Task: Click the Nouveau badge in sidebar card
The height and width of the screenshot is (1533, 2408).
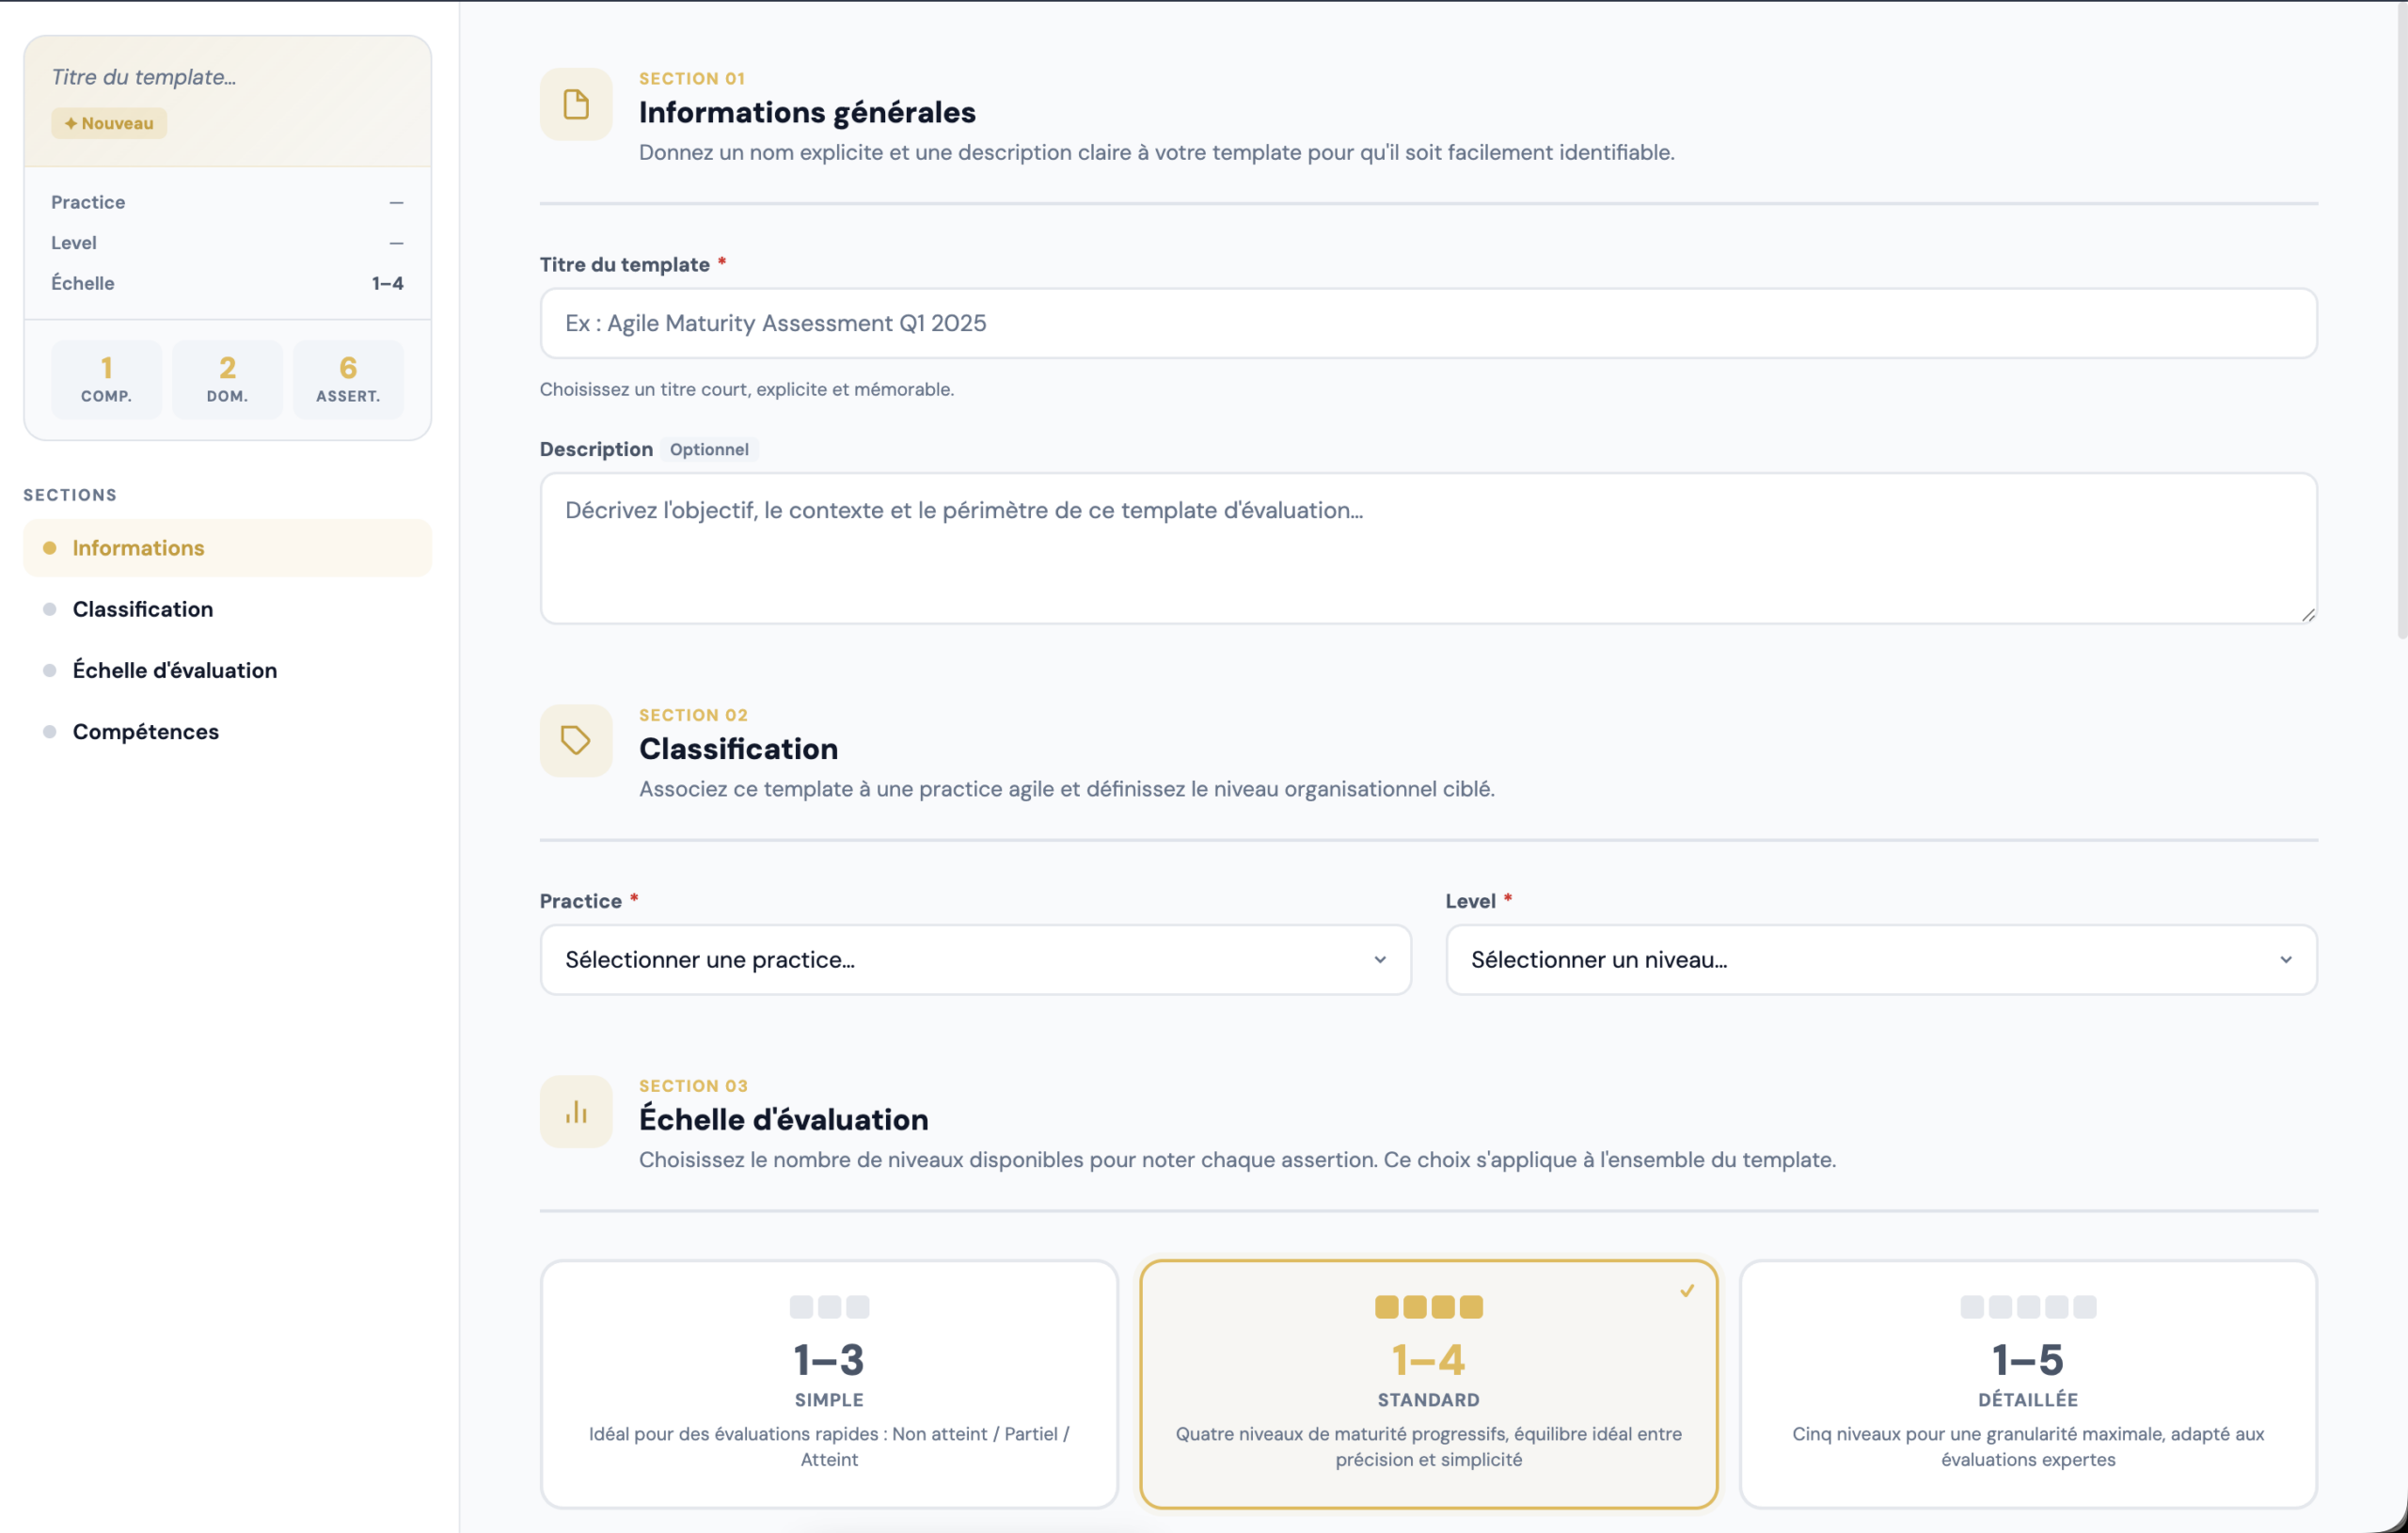Action: point(109,123)
